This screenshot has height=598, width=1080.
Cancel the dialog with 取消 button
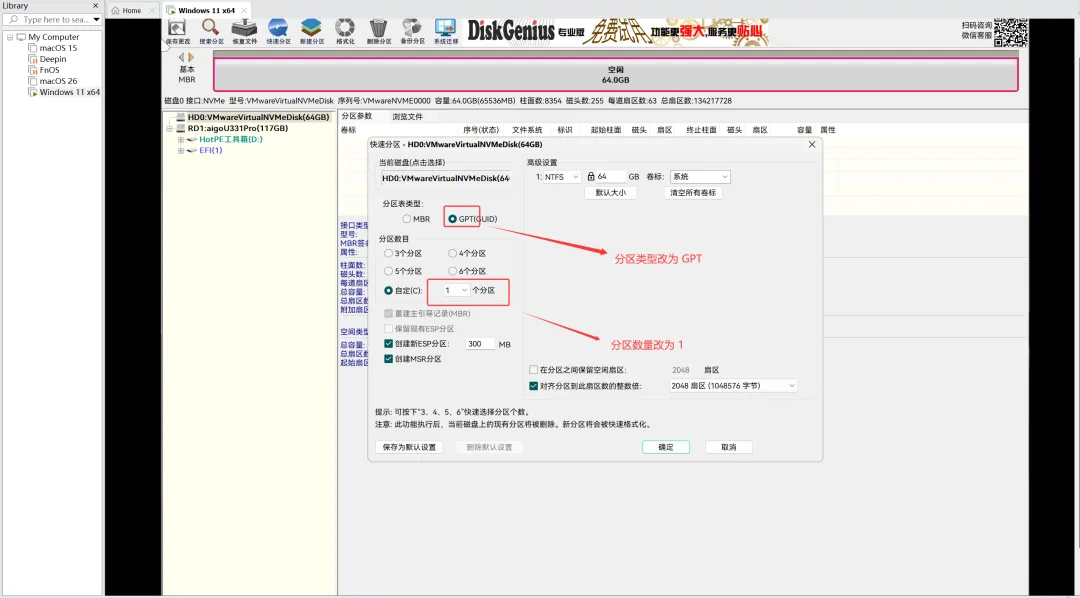(x=729, y=447)
